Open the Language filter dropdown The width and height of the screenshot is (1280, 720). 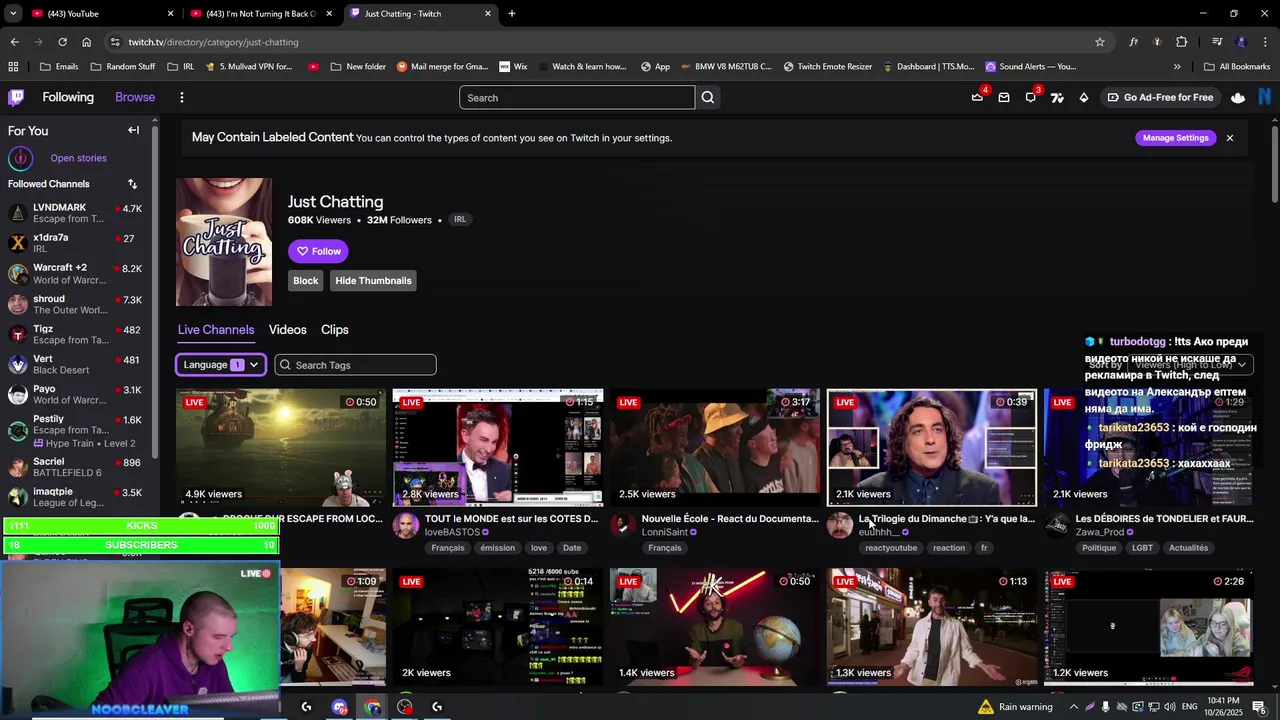point(221,365)
